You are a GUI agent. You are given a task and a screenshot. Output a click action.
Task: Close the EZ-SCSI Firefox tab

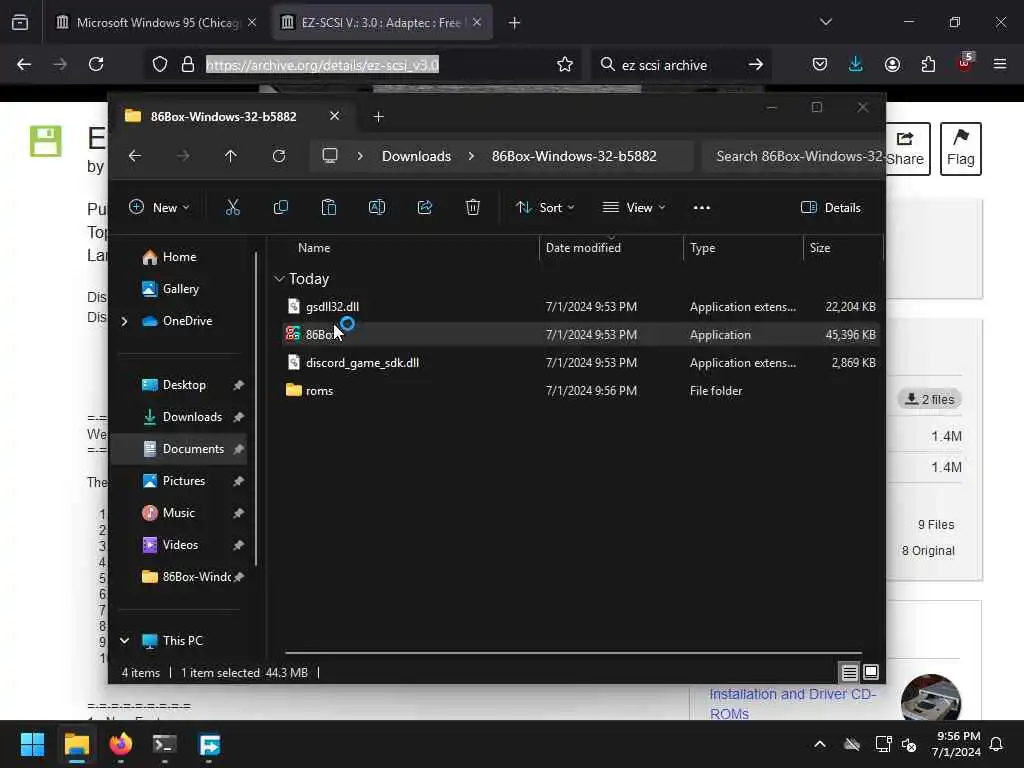[x=477, y=23]
